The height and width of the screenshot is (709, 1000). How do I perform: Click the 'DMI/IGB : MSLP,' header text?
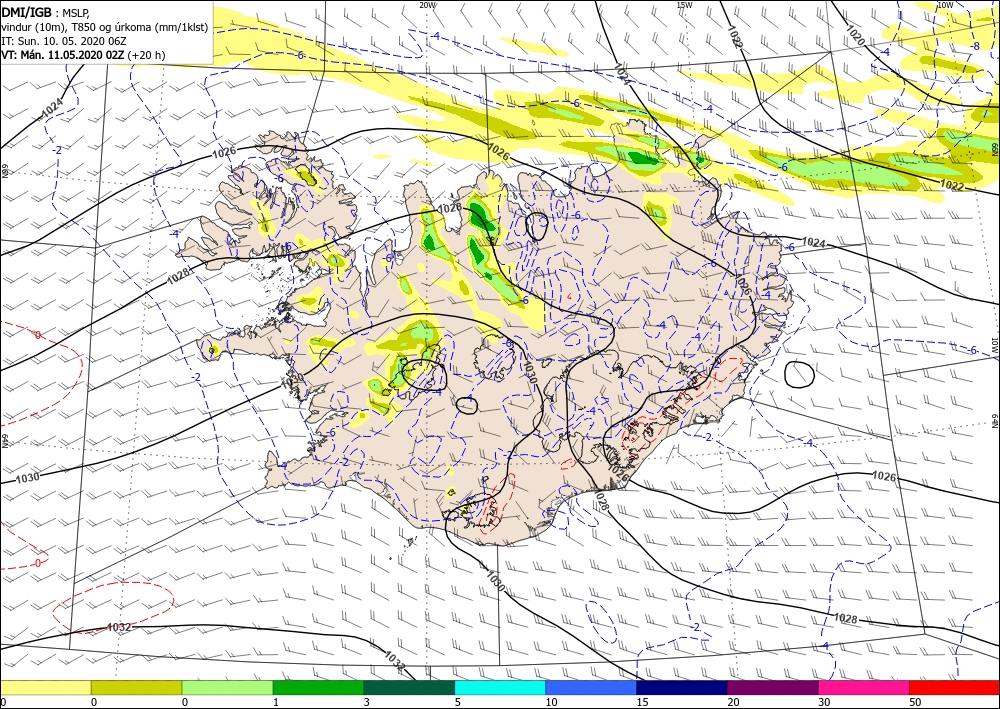point(46,13)
